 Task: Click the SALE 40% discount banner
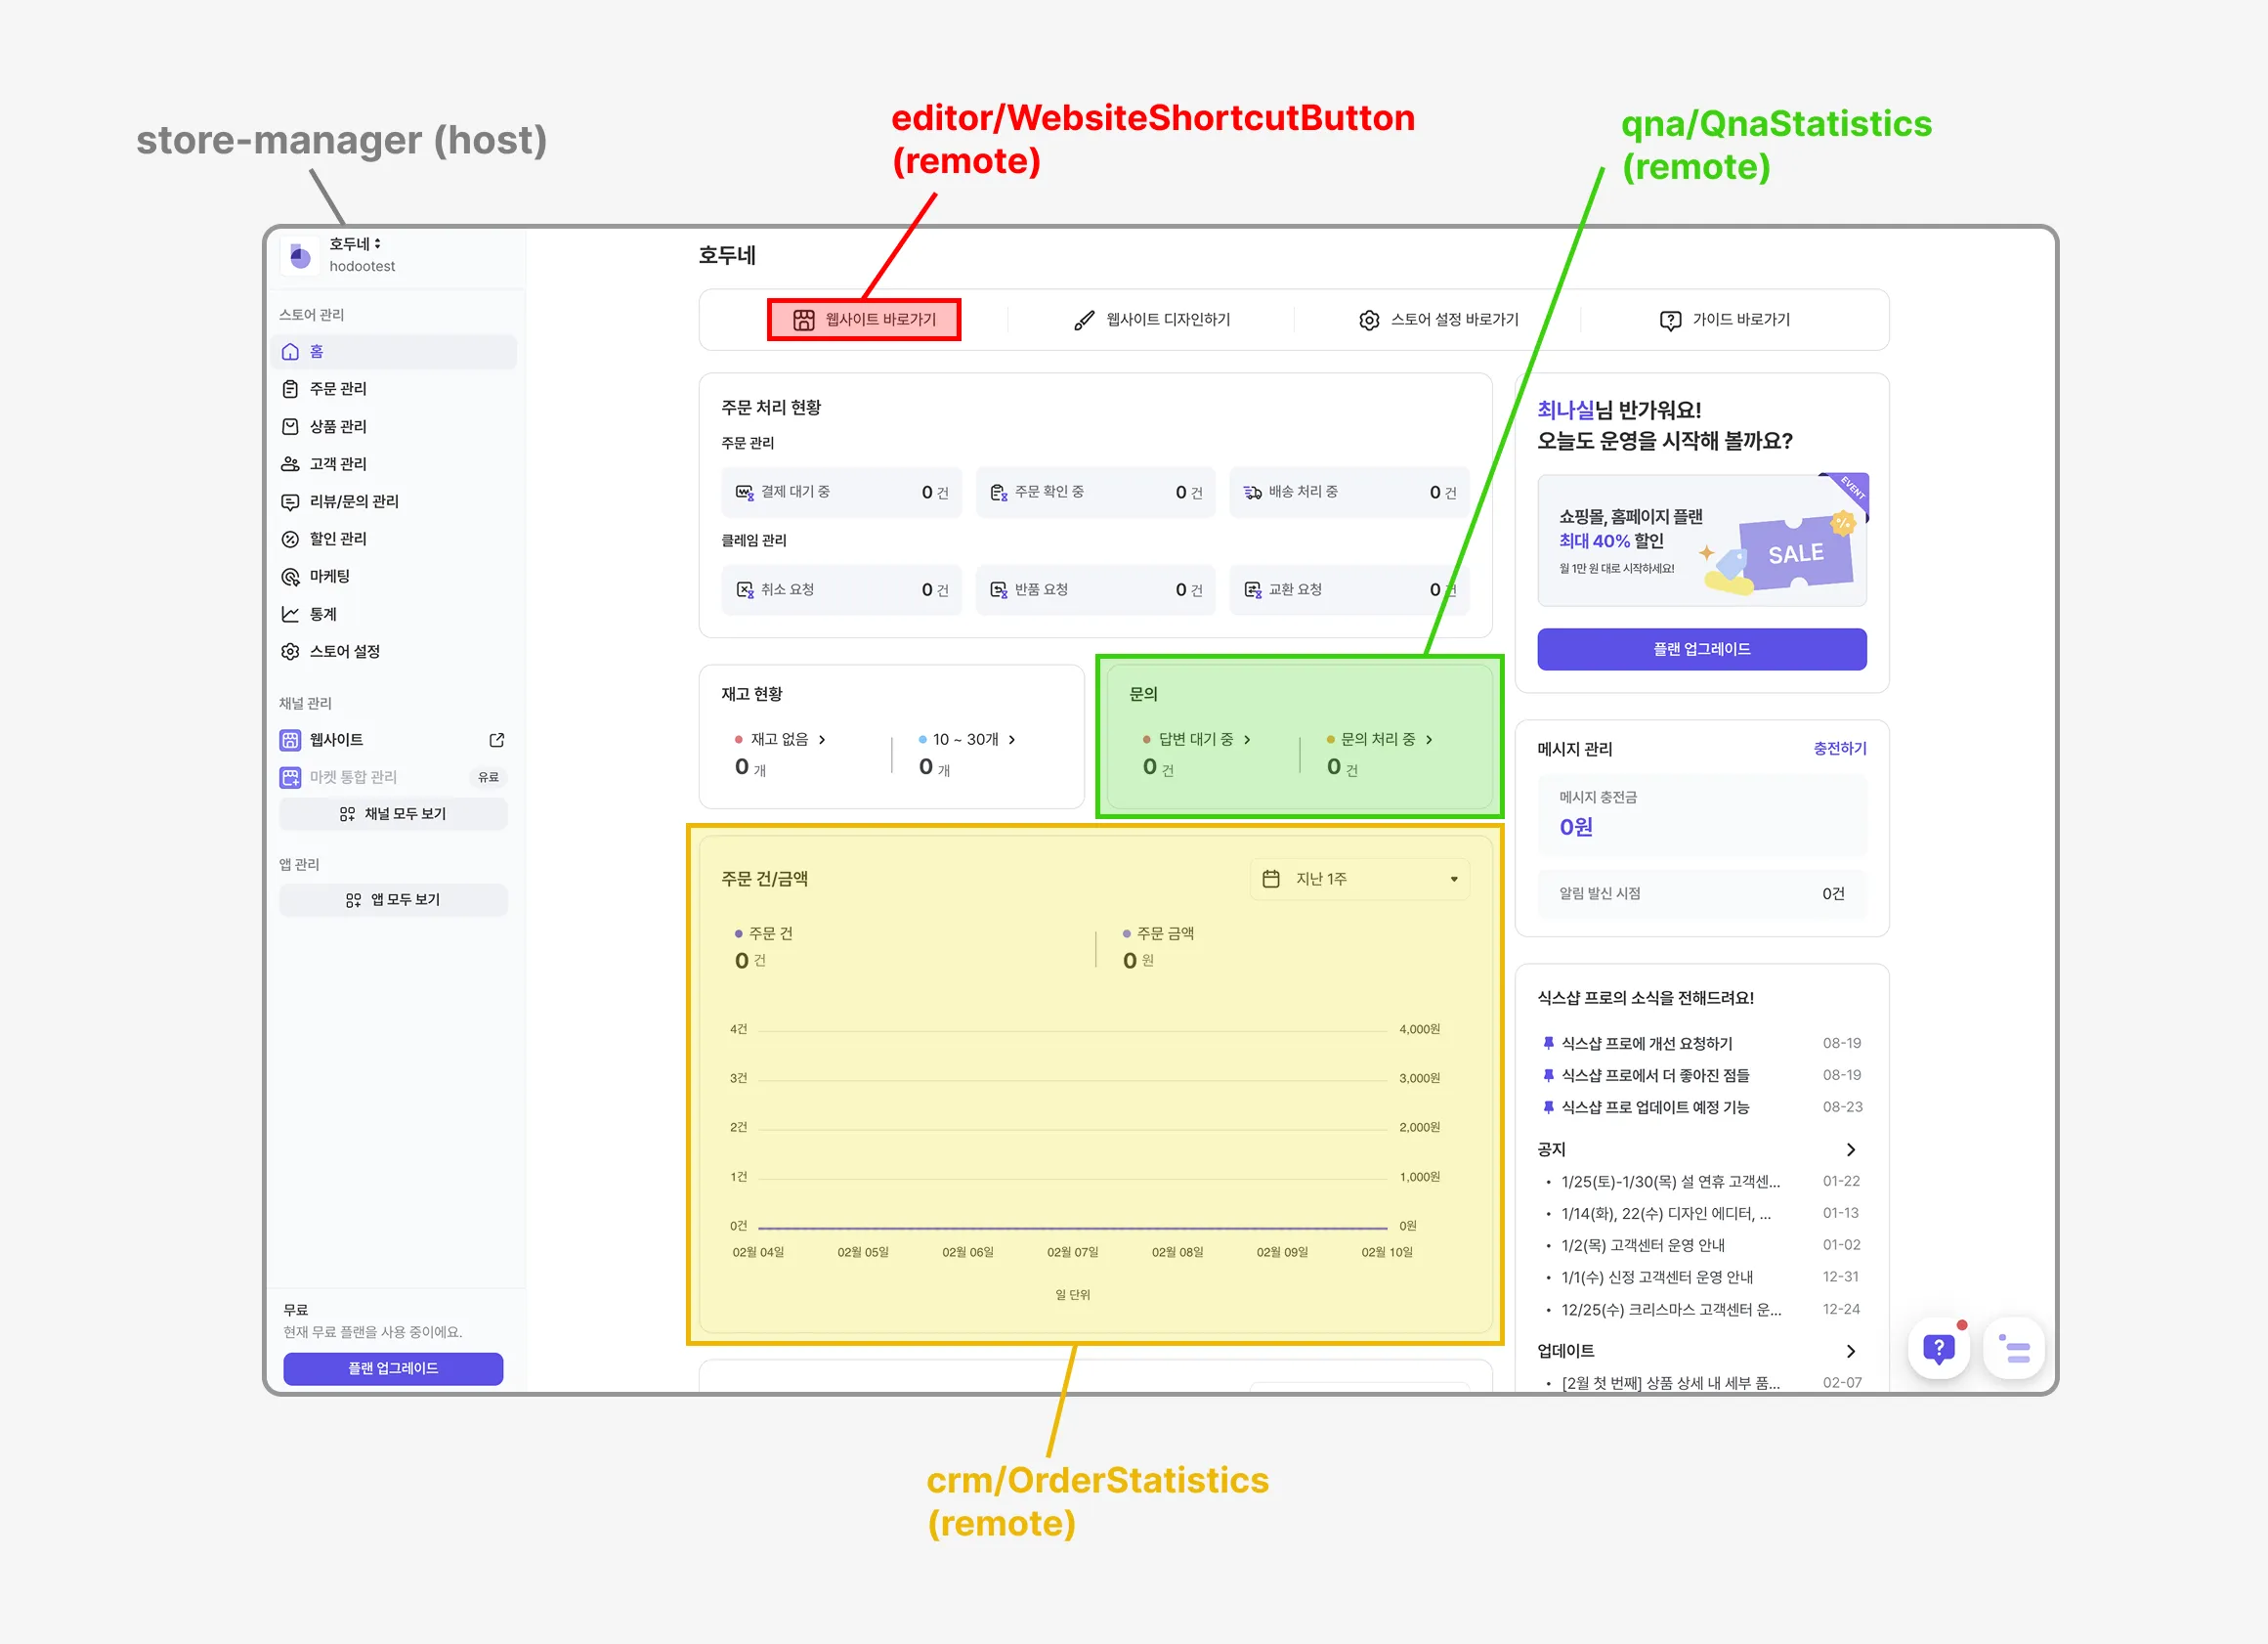click(x=1701, y=541)
